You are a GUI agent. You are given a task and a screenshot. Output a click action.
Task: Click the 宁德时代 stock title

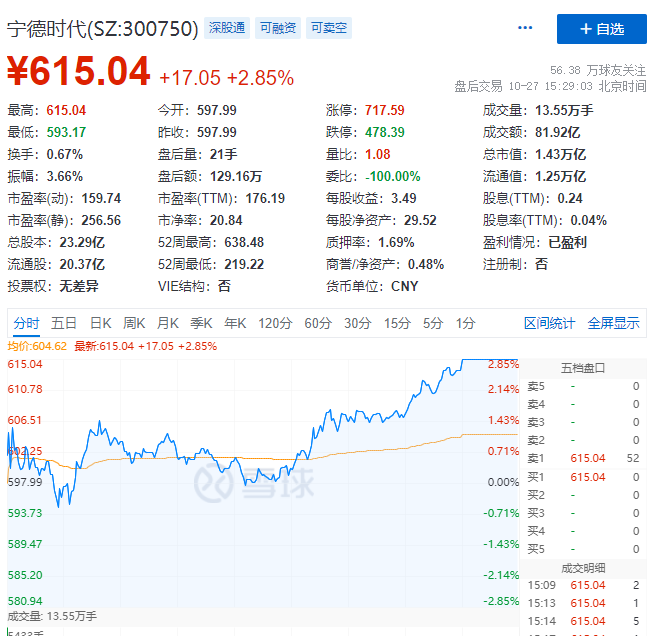point(102,29)
